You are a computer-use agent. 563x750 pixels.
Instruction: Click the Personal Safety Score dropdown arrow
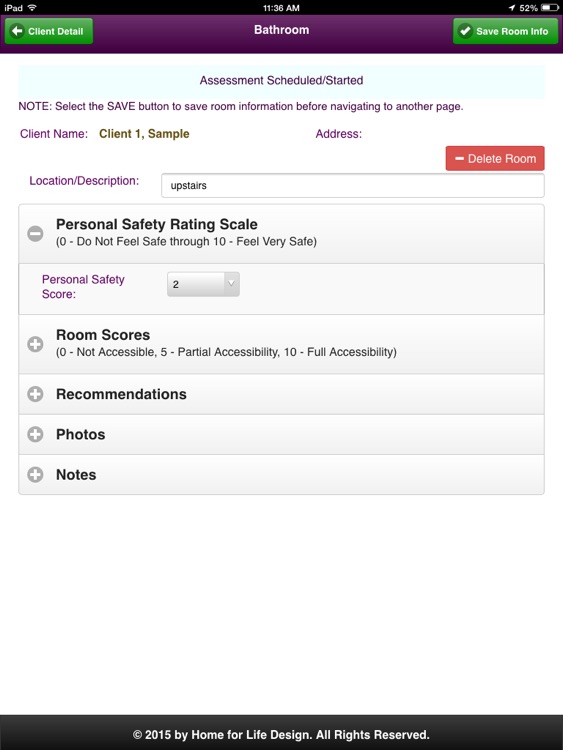pos(232,283)
